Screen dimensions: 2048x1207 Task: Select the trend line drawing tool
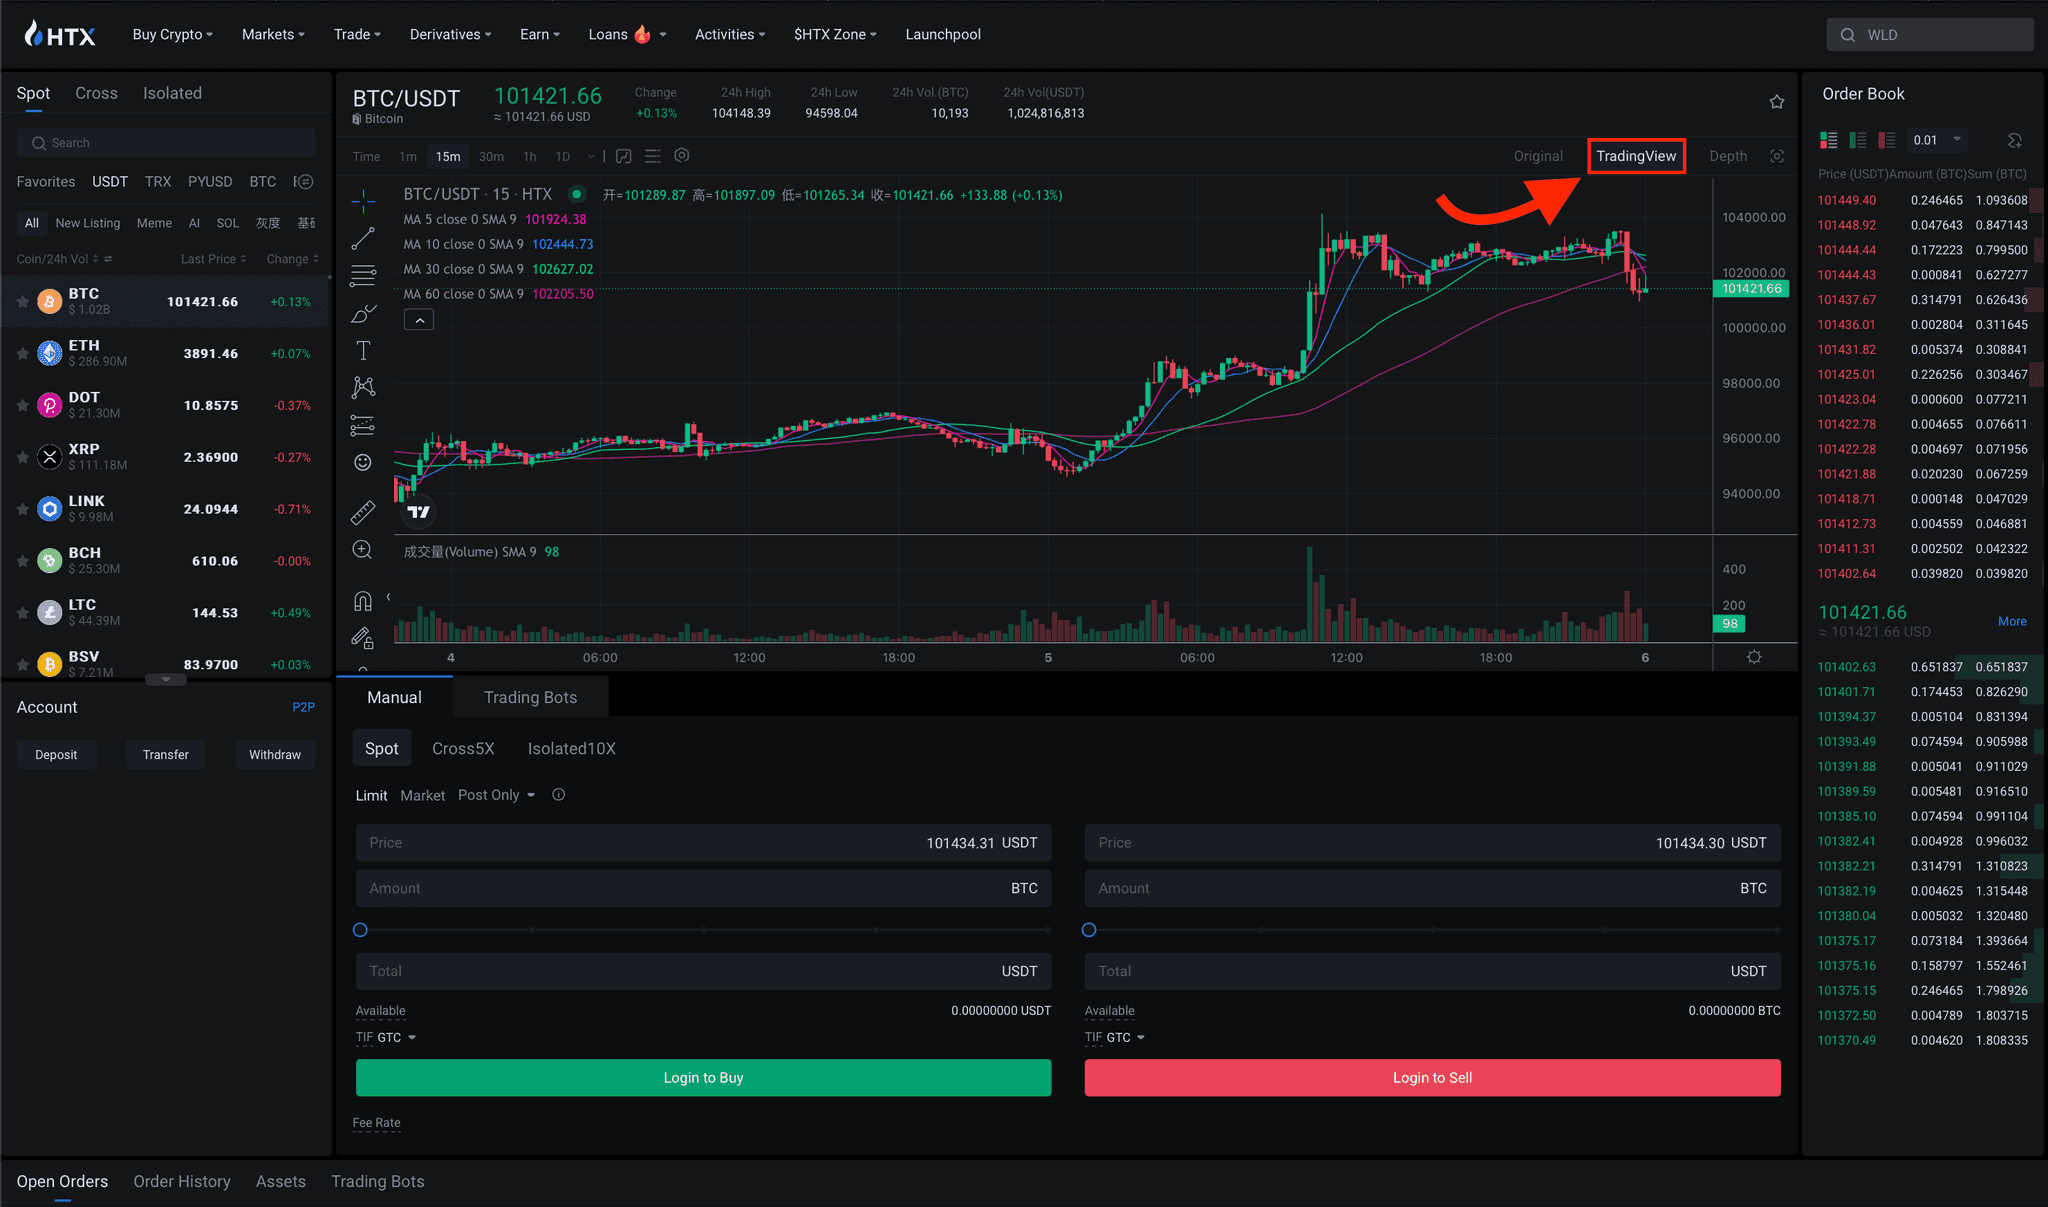[x=362, y=238]
